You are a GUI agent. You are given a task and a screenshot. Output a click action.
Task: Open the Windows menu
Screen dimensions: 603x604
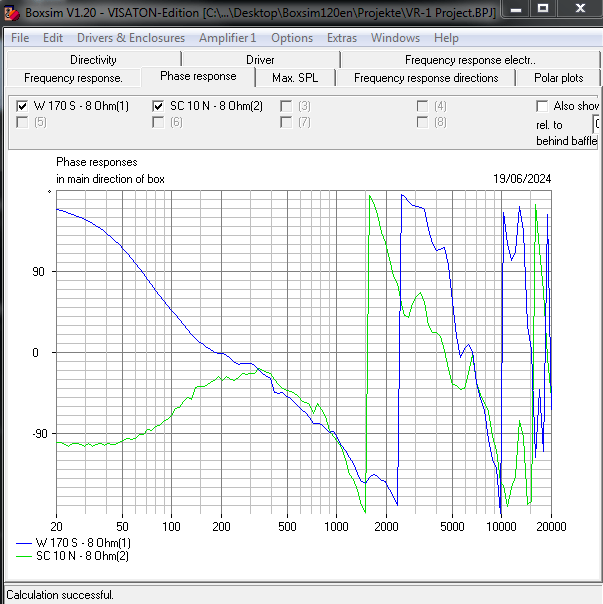pos(395,38)
